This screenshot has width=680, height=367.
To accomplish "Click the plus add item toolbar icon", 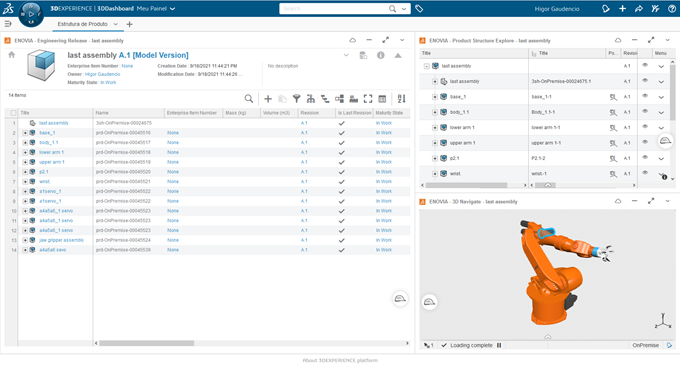I will [268, 99].
